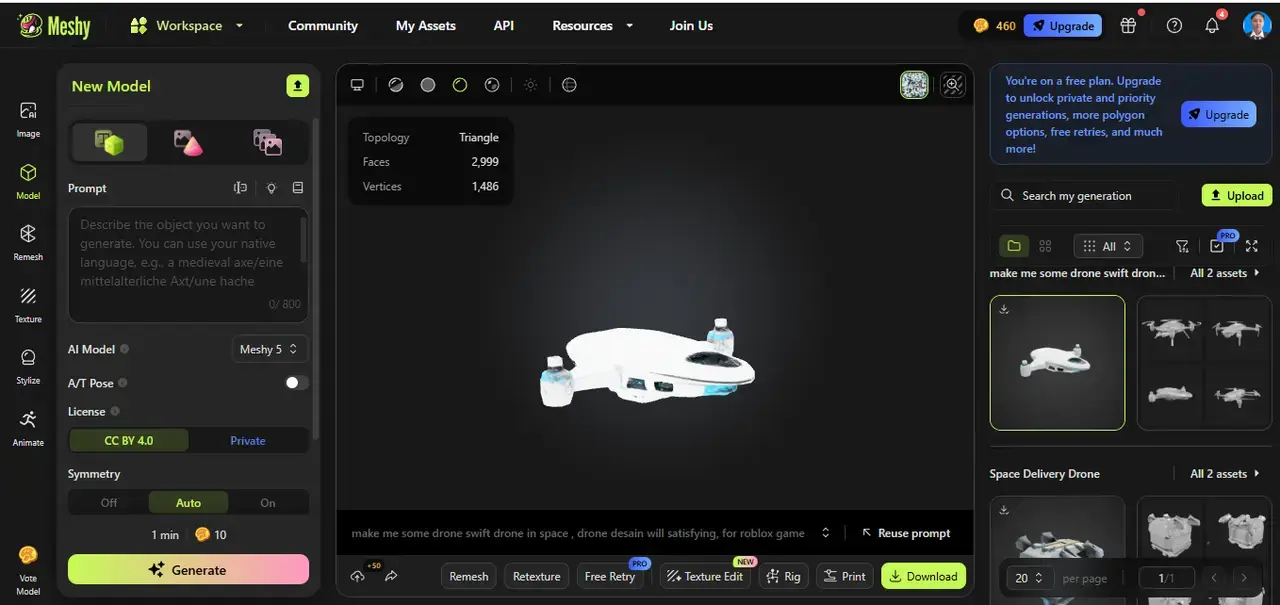Set Symmetry to On

(x=267, y=502)
